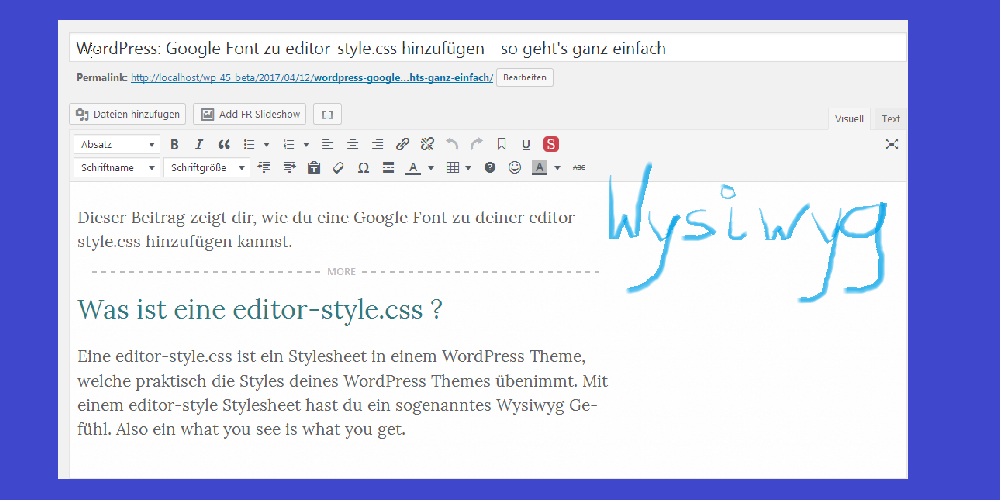Apply background highlight color
This screenshot has width=1002, height=502.
coord(539,167)
